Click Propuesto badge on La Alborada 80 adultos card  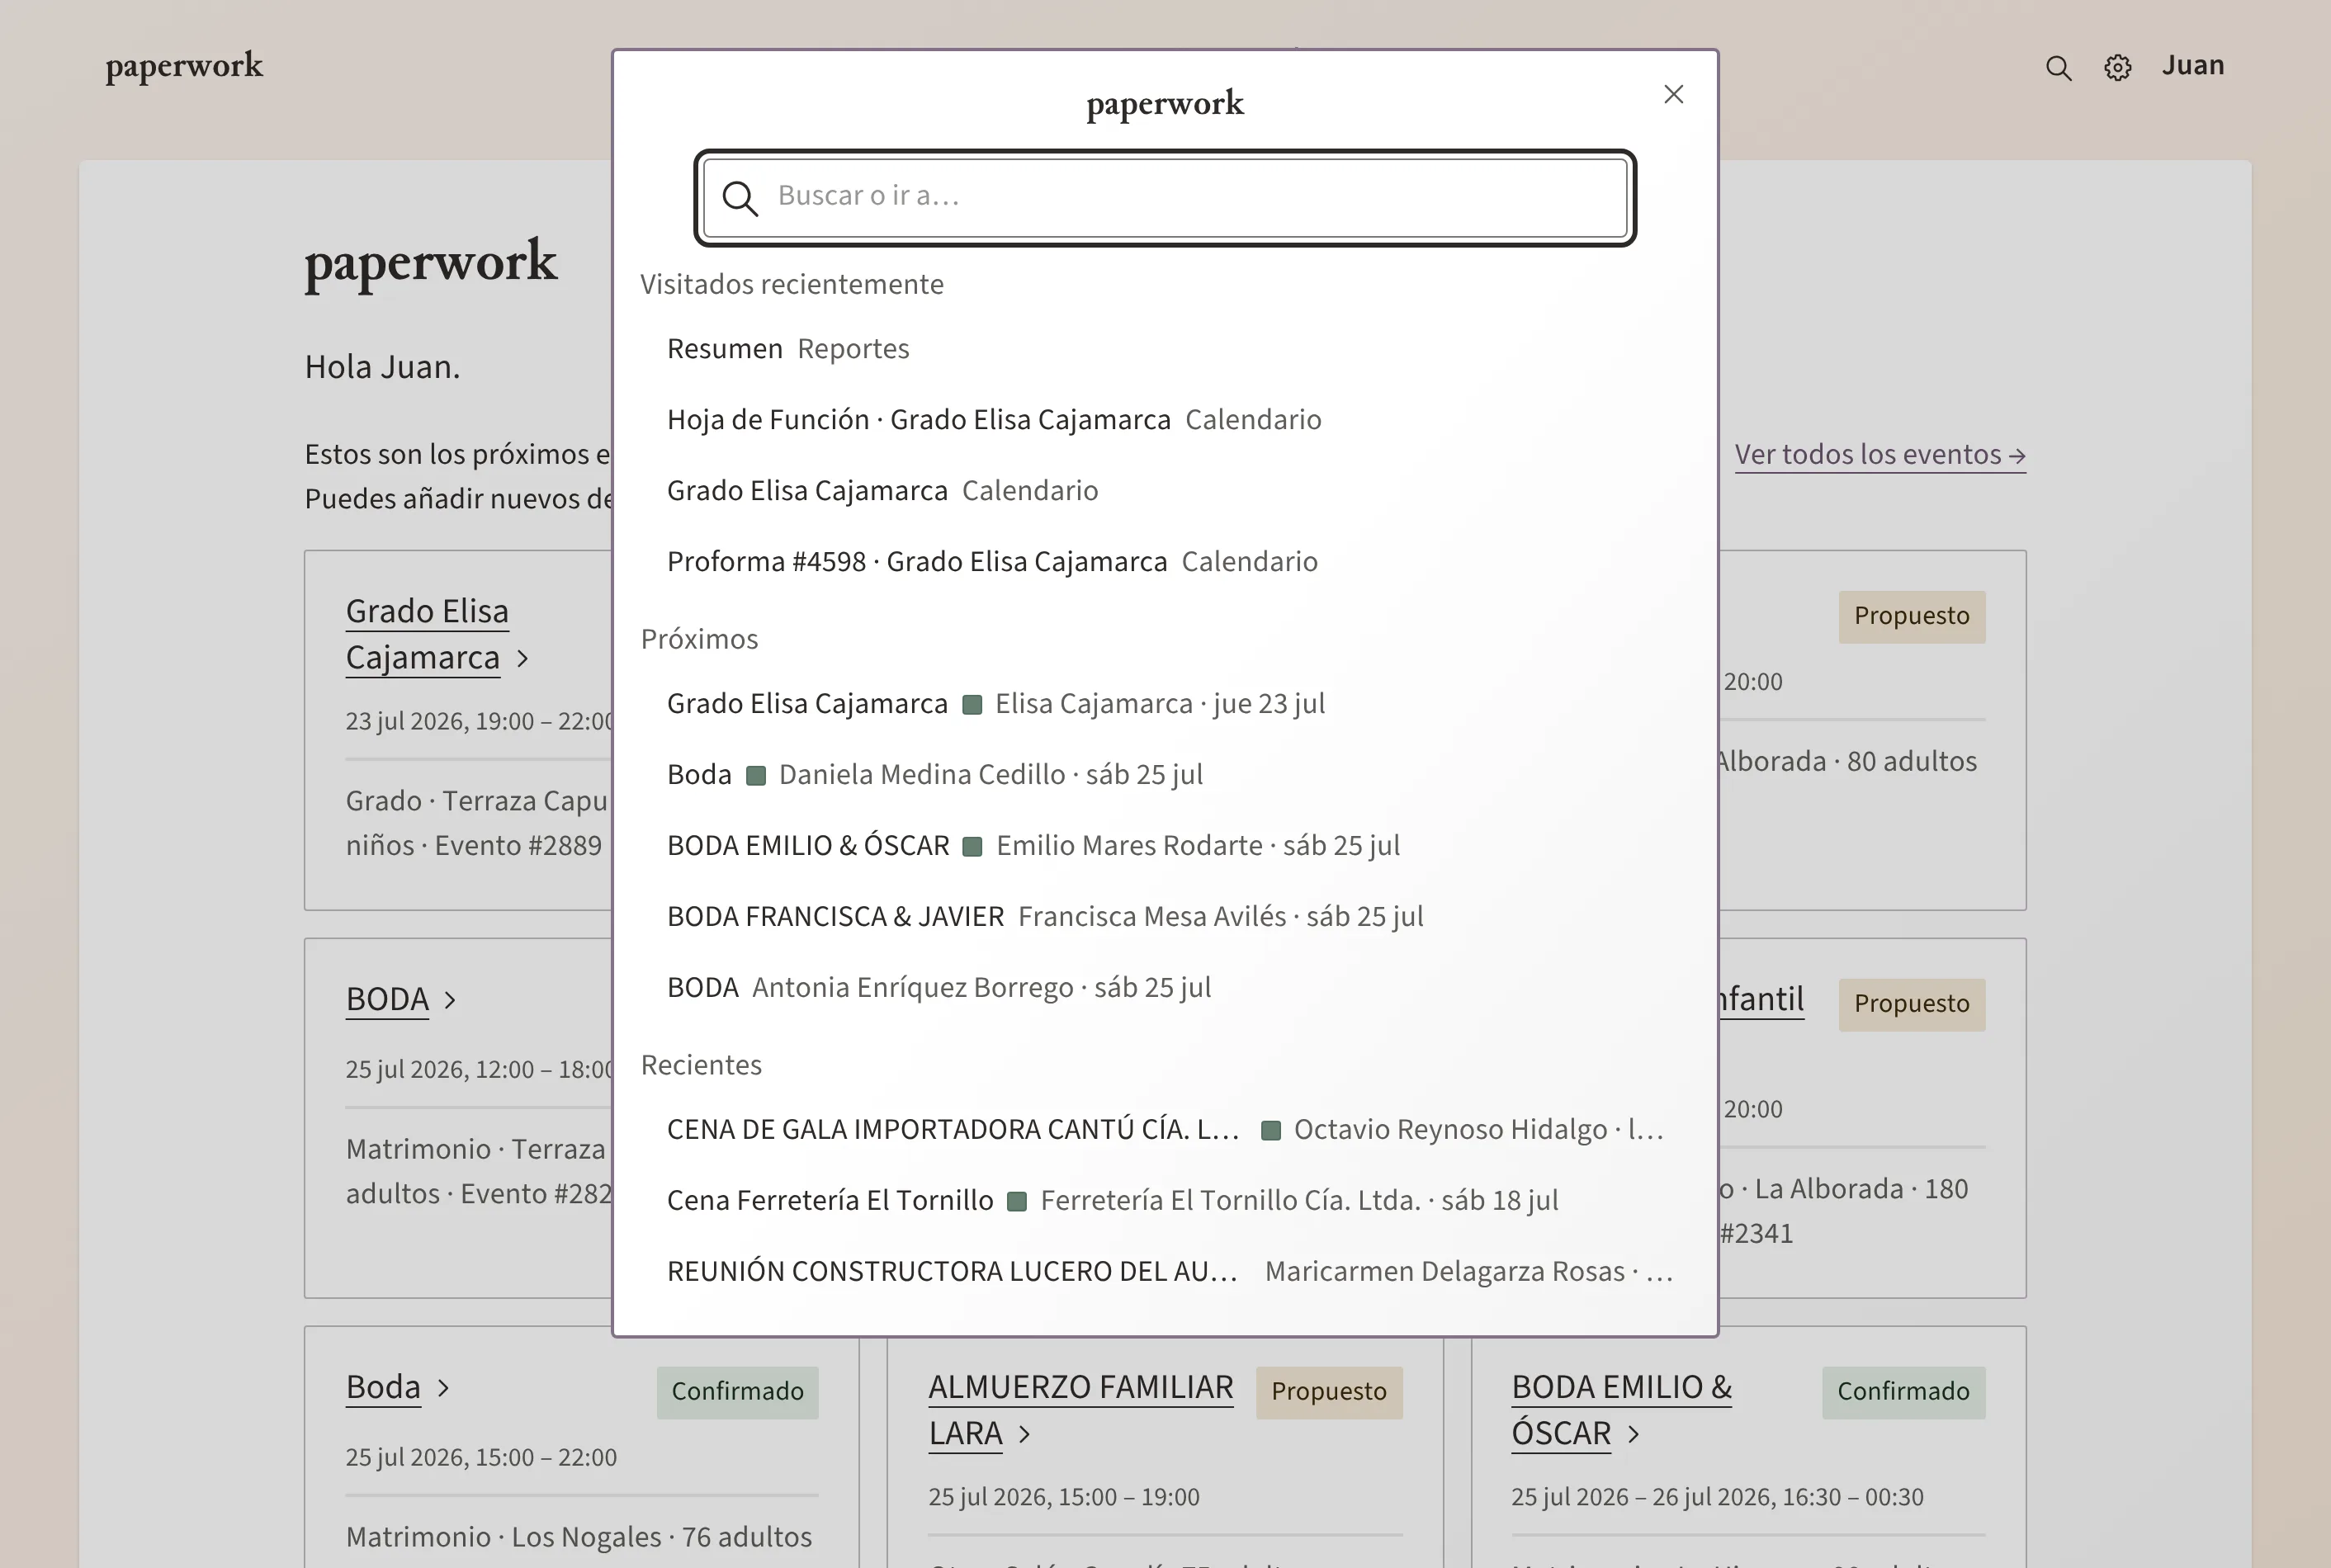pyautogui.click(x=1911, y=616)
